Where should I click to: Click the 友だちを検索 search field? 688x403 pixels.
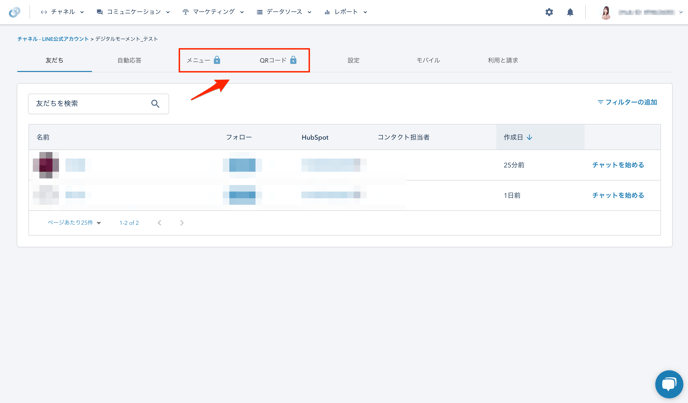pyautogui.click(x=90, y=104)
